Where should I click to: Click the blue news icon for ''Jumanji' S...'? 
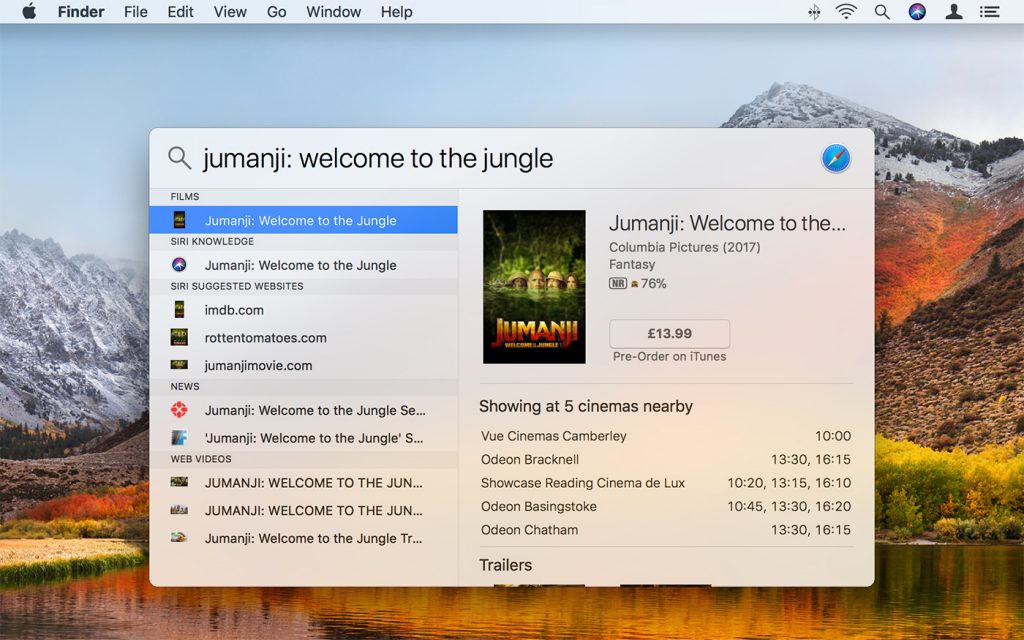click(179, 437)
